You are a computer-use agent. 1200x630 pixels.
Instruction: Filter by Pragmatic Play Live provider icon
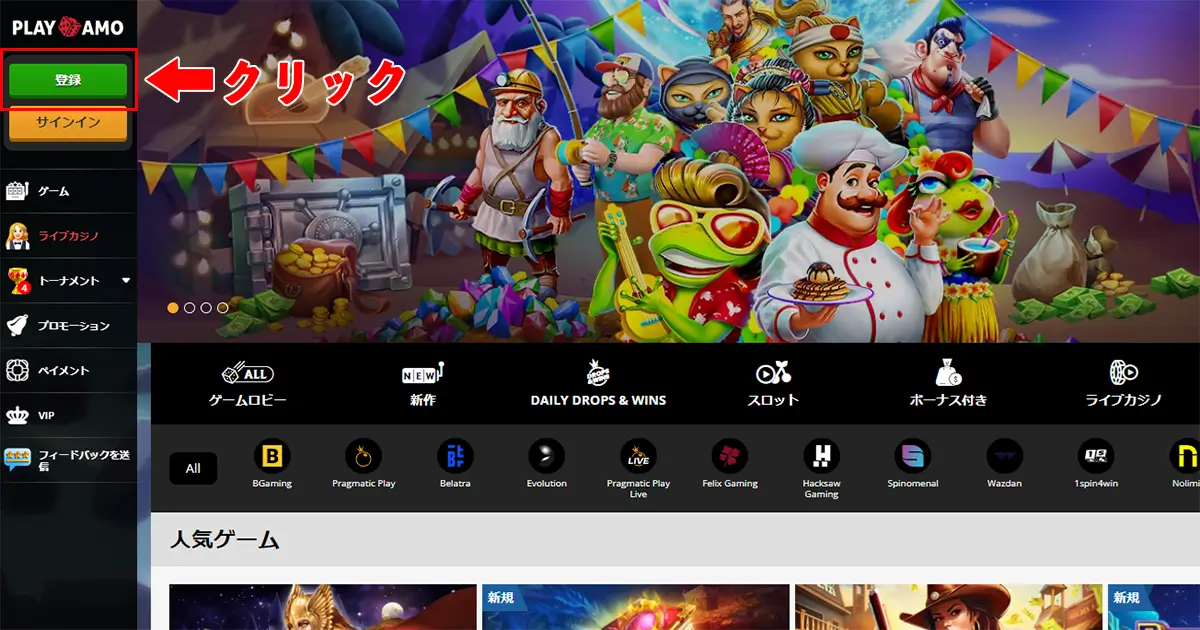click(x=638, y=457)
